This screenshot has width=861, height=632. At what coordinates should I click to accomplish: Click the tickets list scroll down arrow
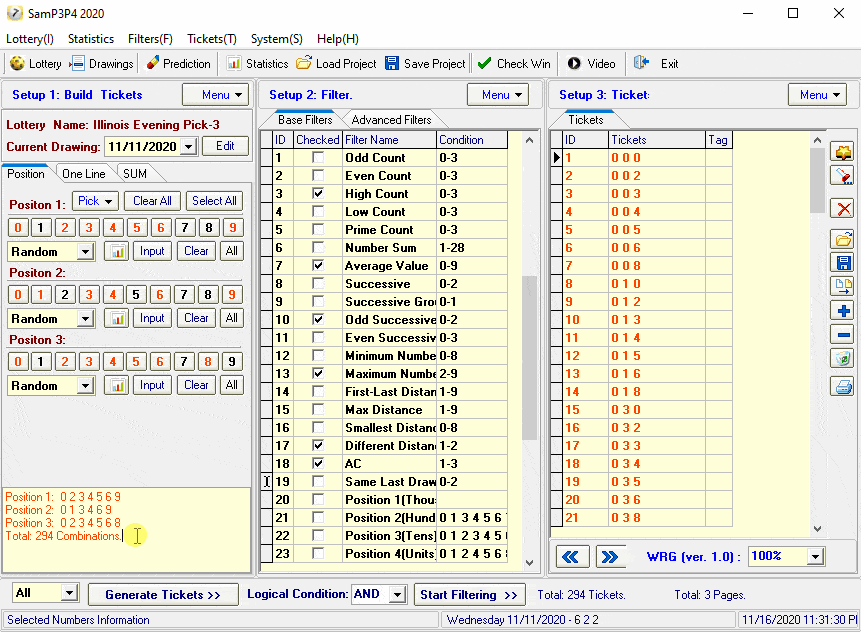[x=818, y=529]
